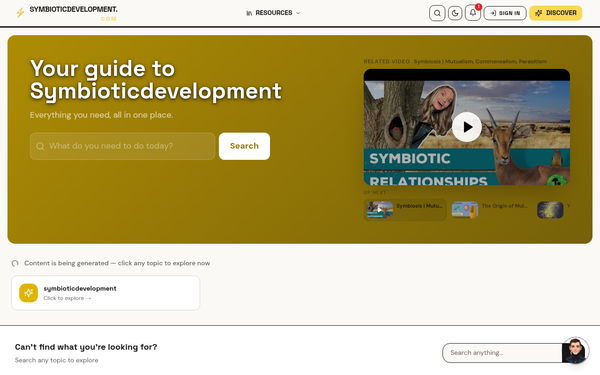The width and height of the screenshot is (600, 375).
Task: Click the SYMBIOTICDEVELOPMENT.COM site title
Action: [x=73, y=13]
